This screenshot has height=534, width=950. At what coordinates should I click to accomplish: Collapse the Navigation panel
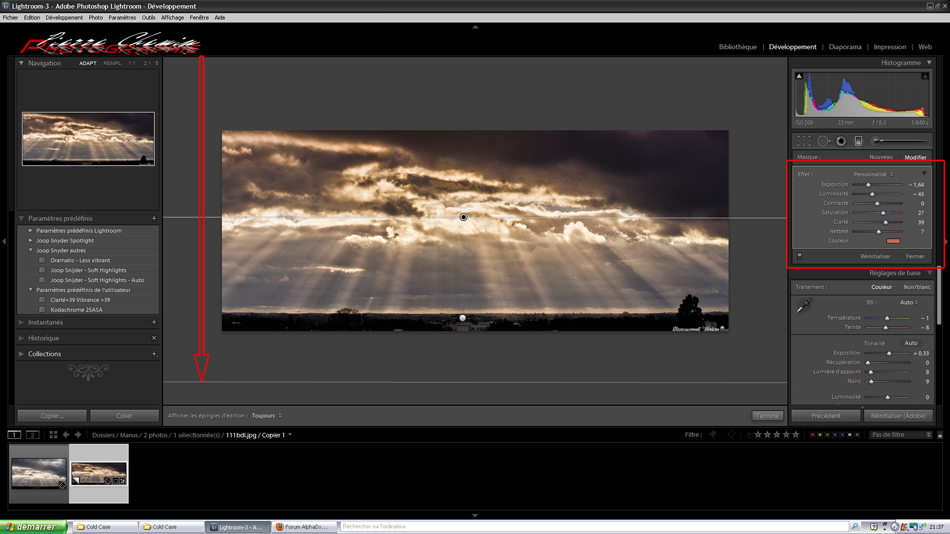(21, 63)
